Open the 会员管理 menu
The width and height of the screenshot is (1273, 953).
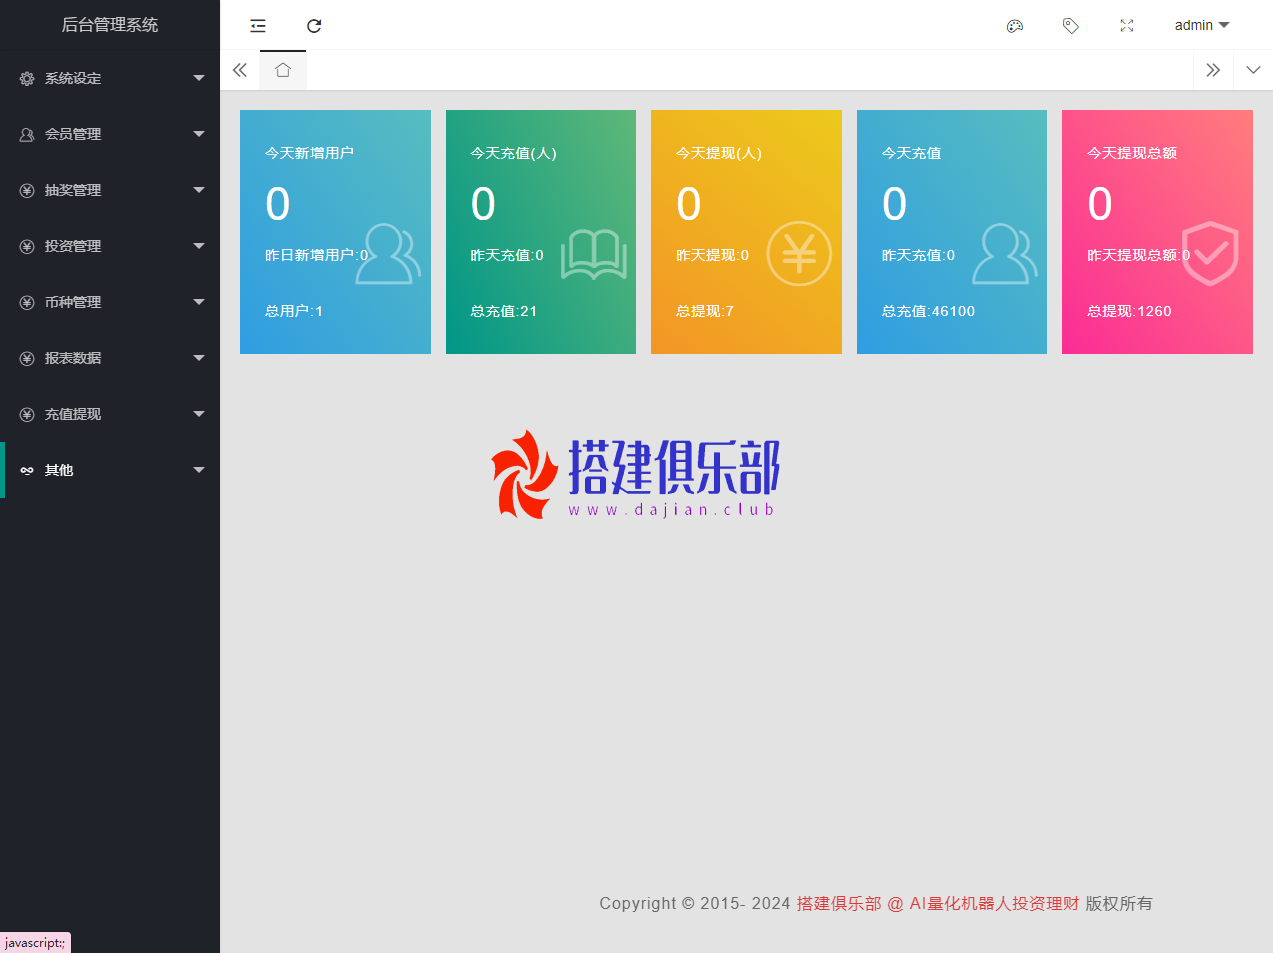coord(110,134)
